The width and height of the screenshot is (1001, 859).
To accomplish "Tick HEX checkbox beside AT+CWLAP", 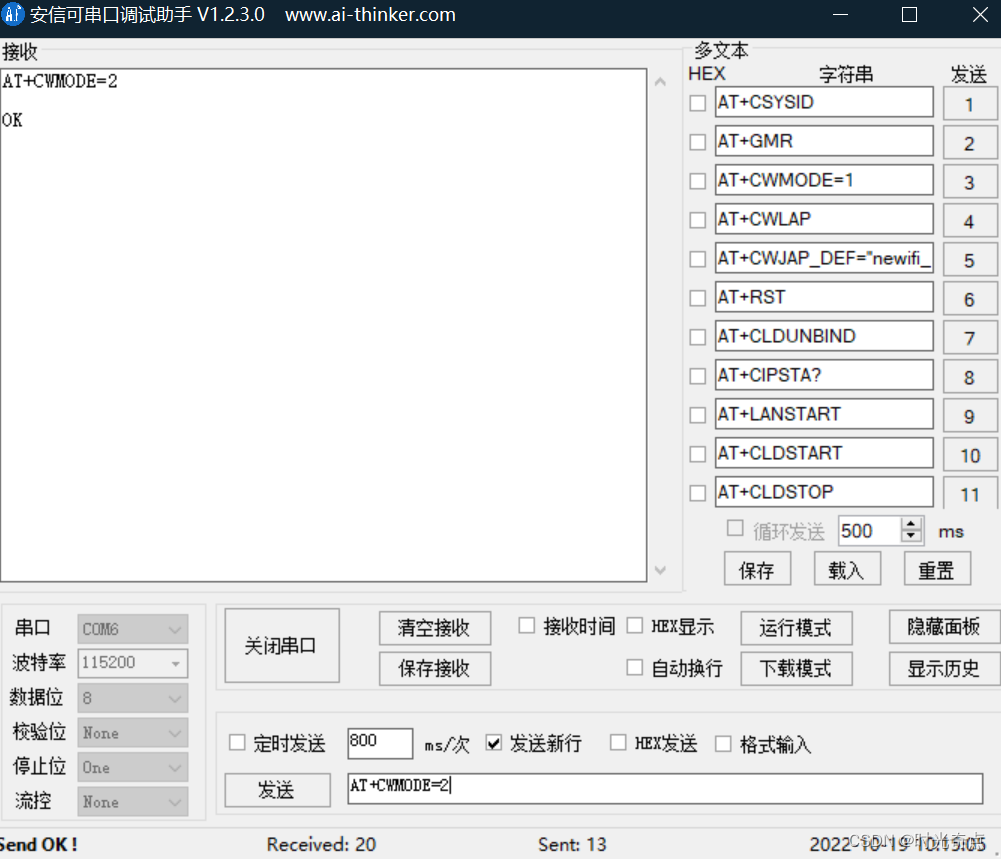I will tap(698, 220).
